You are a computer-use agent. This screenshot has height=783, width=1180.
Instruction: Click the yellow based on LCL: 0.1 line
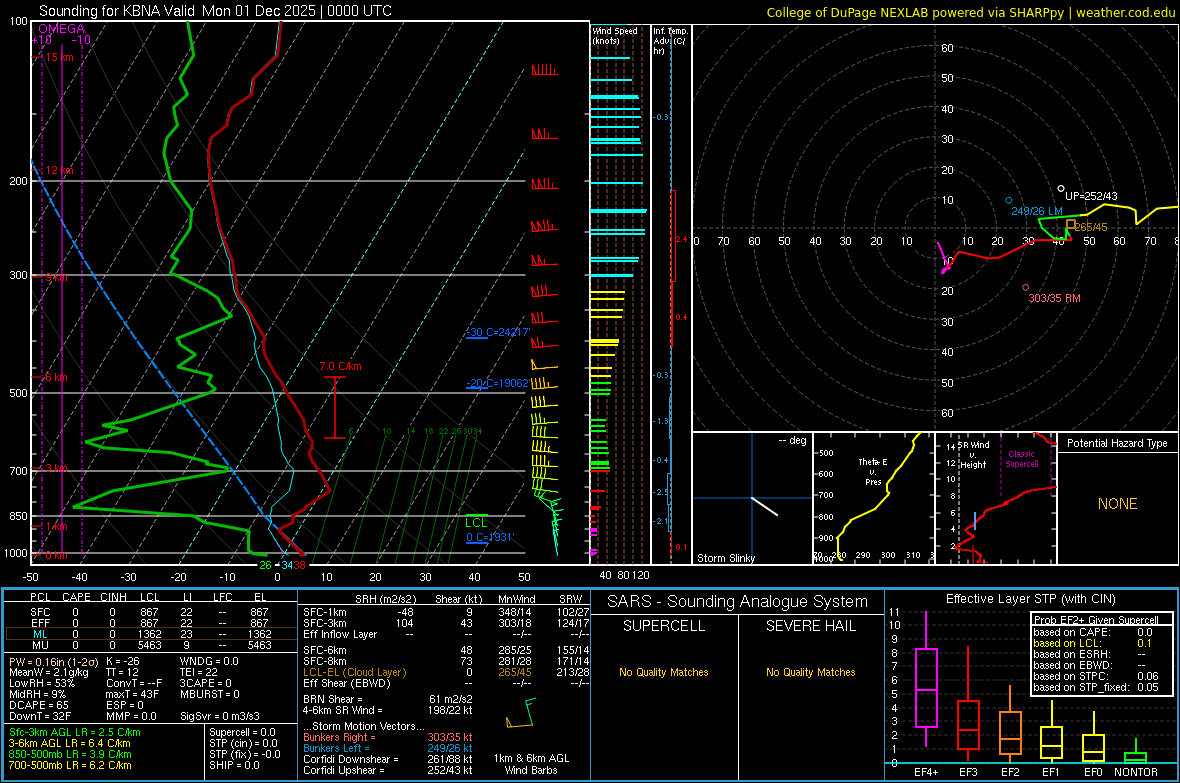[1093, 643]
